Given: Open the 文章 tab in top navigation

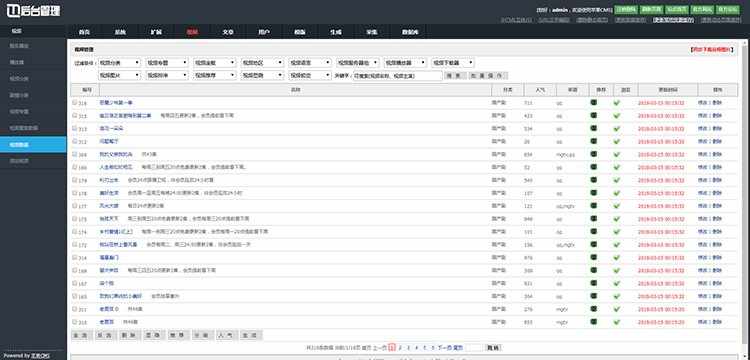Looking at the screenshot, I should [228, 32].
